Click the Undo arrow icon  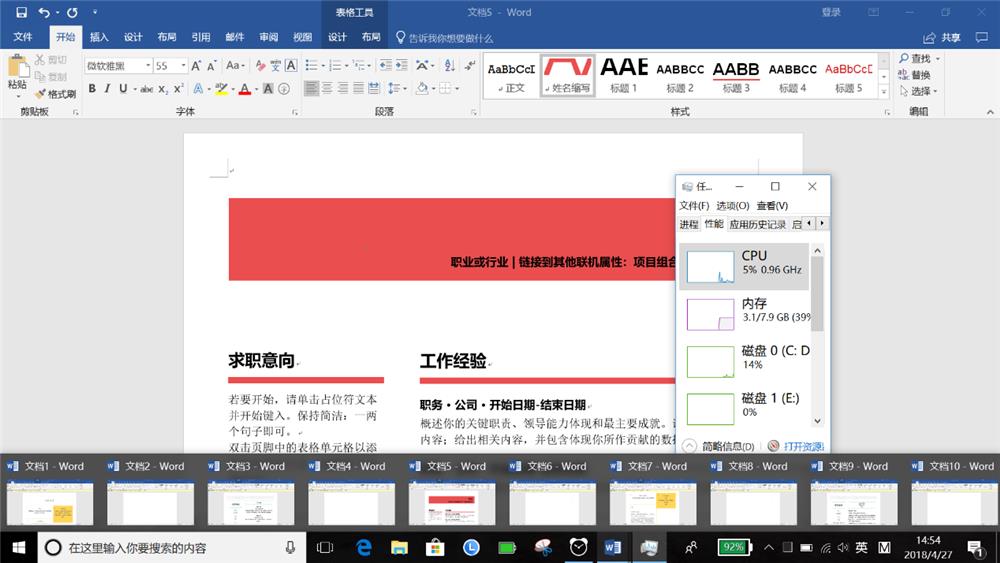click(x=44, y=13)
